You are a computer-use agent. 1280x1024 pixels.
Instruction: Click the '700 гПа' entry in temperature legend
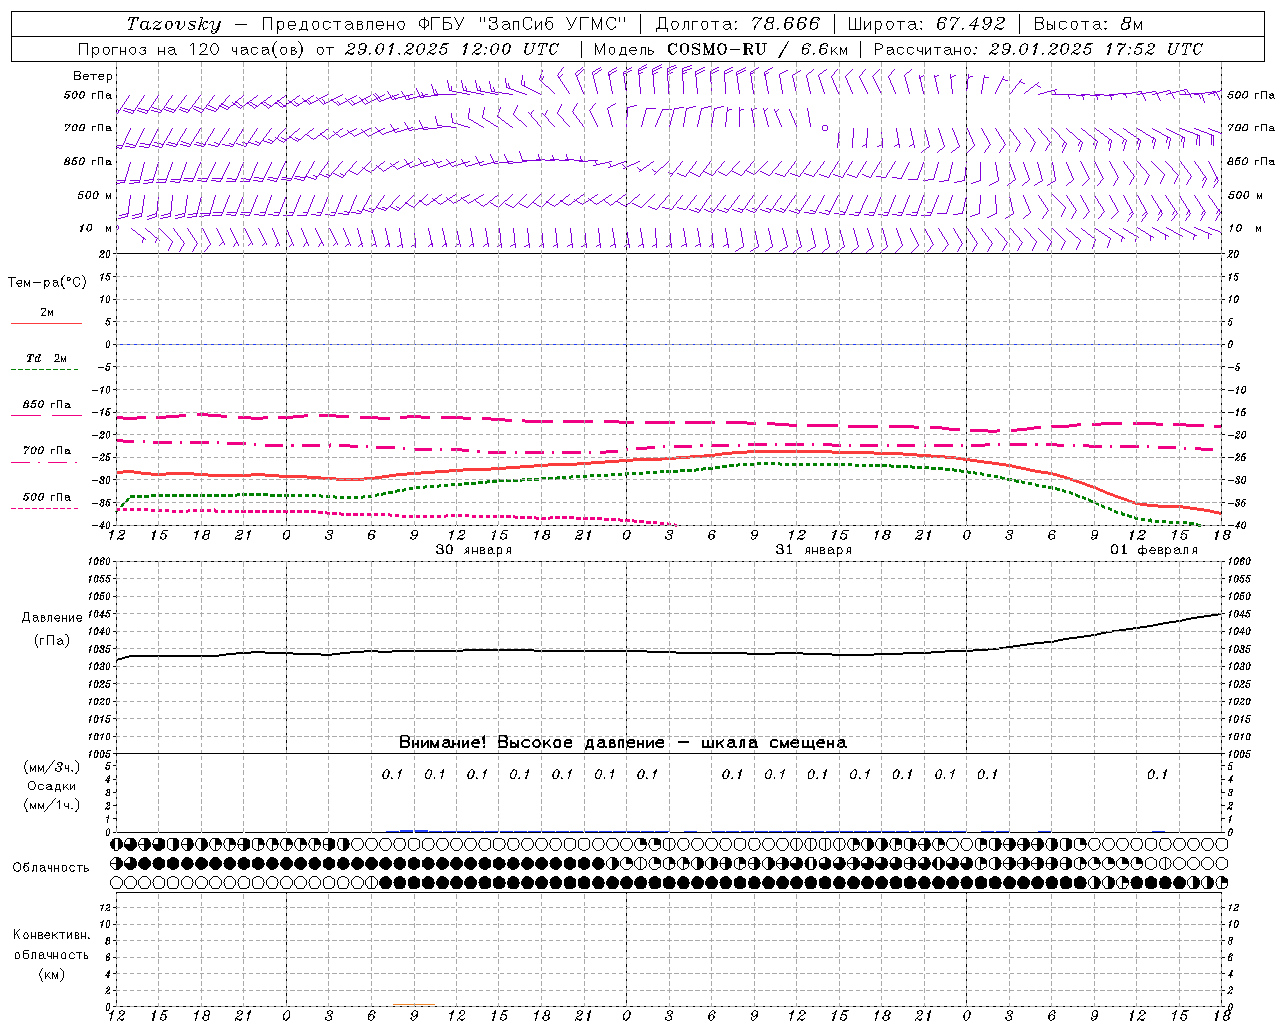click(47, 451)
